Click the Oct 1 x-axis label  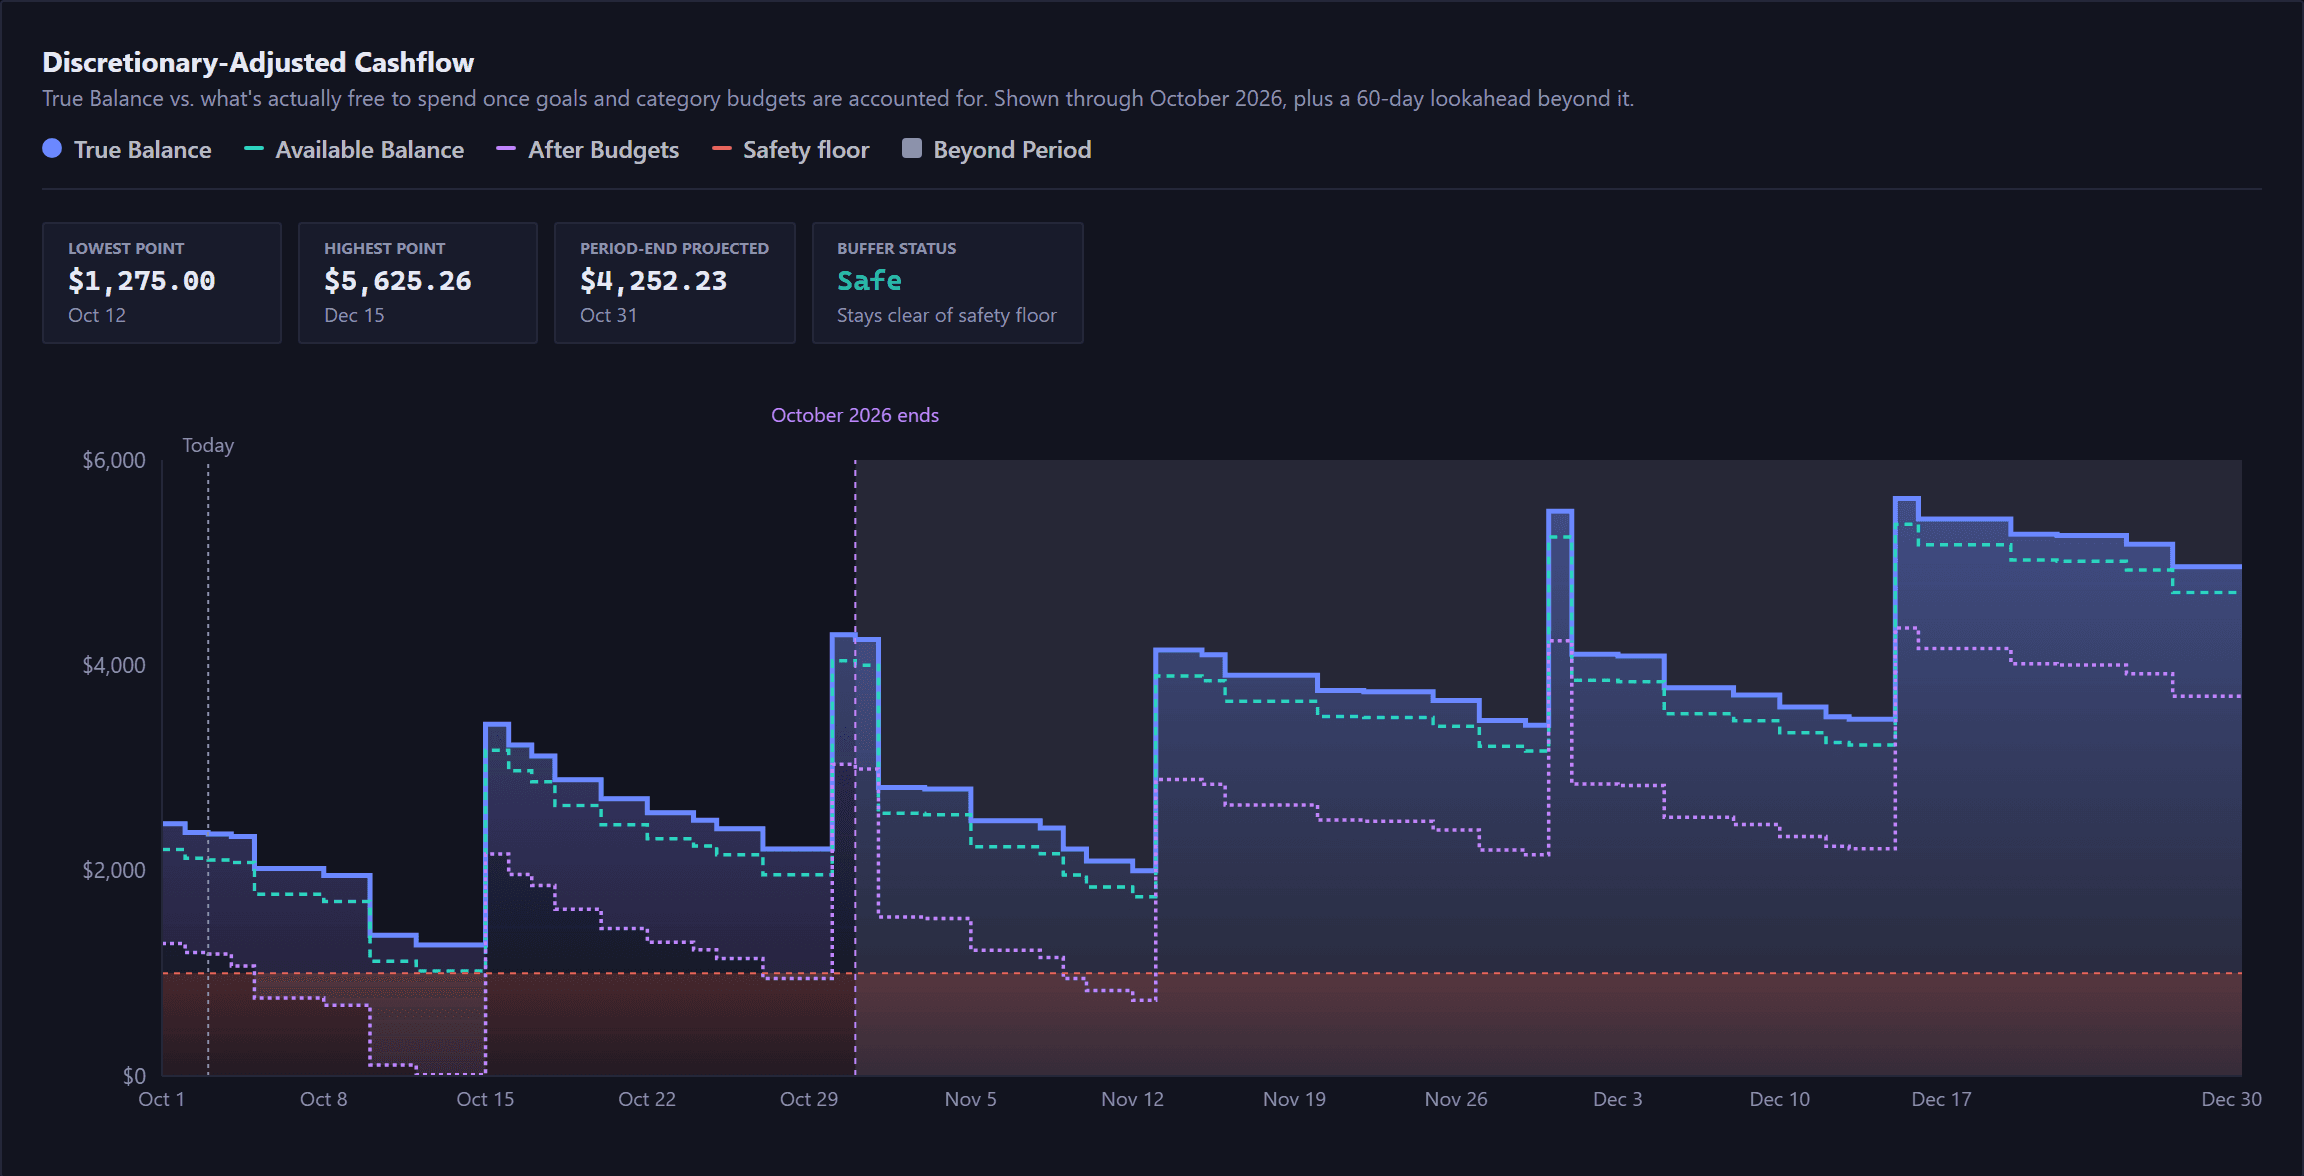[x=161, y=1099]
